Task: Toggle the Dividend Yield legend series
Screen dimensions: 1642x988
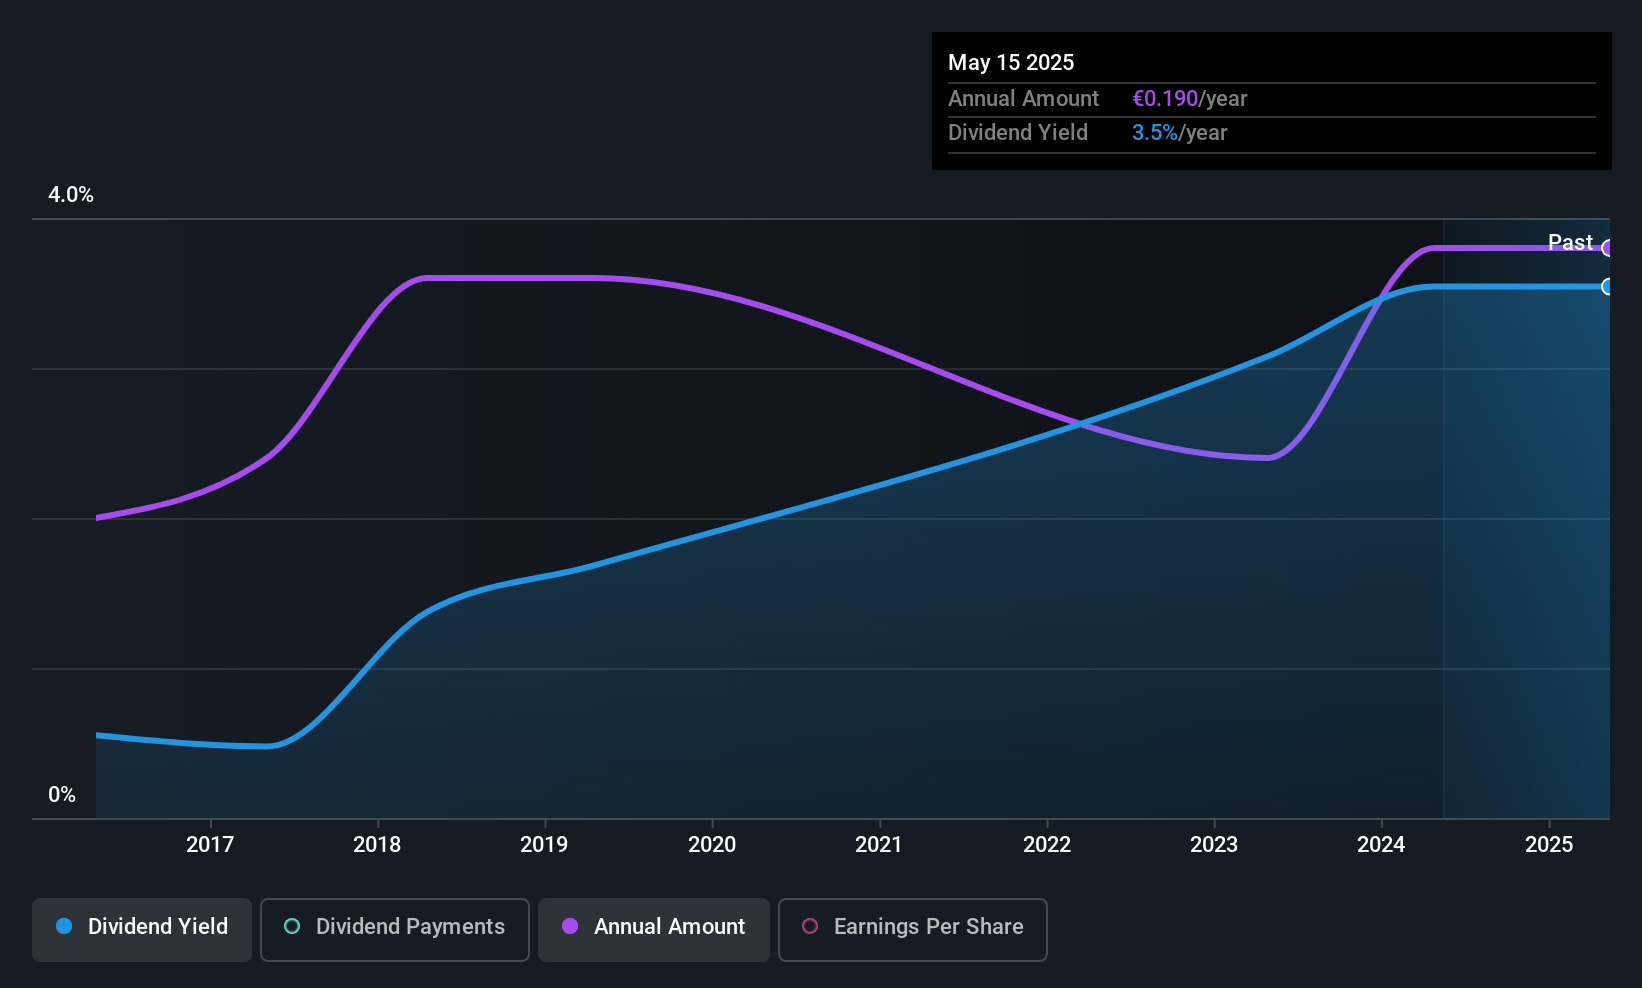Action: pos(142,928)
